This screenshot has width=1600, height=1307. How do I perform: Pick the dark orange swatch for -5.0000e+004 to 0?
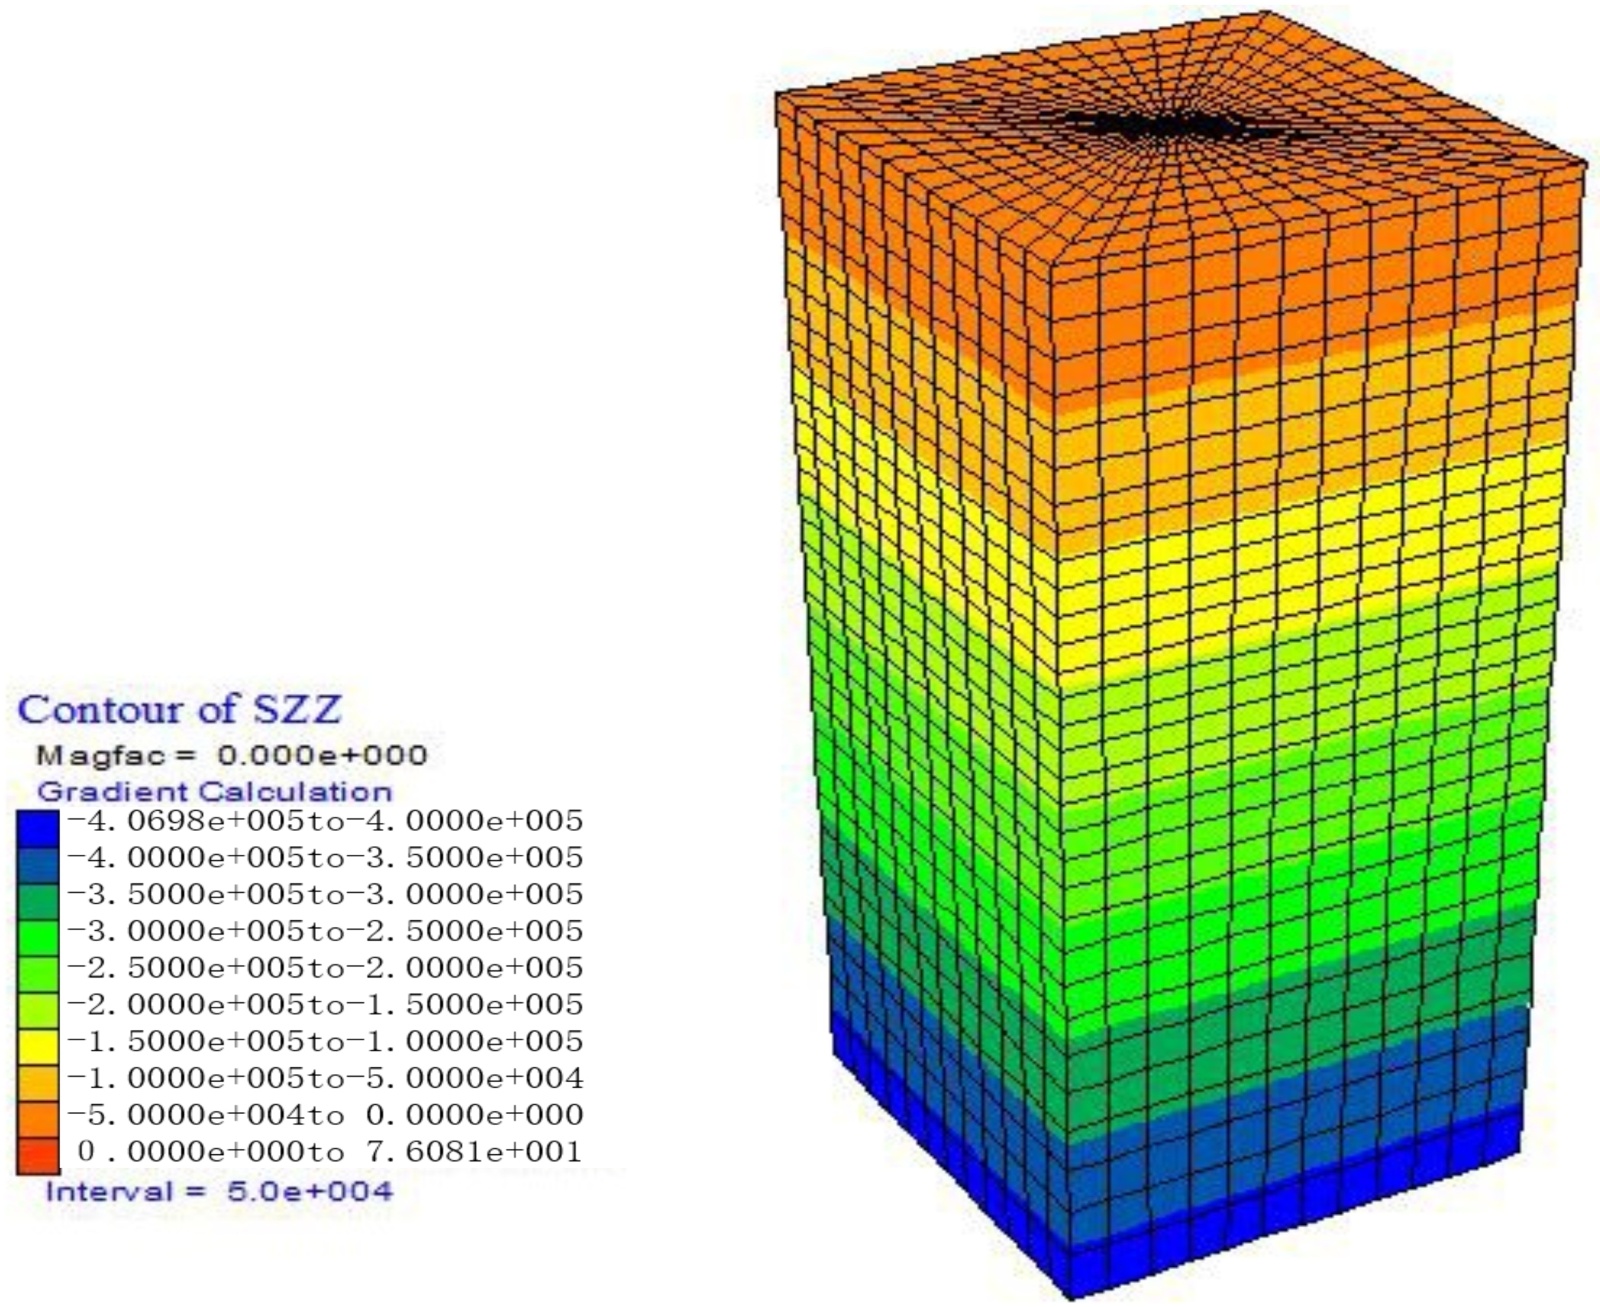(37, 1119)
